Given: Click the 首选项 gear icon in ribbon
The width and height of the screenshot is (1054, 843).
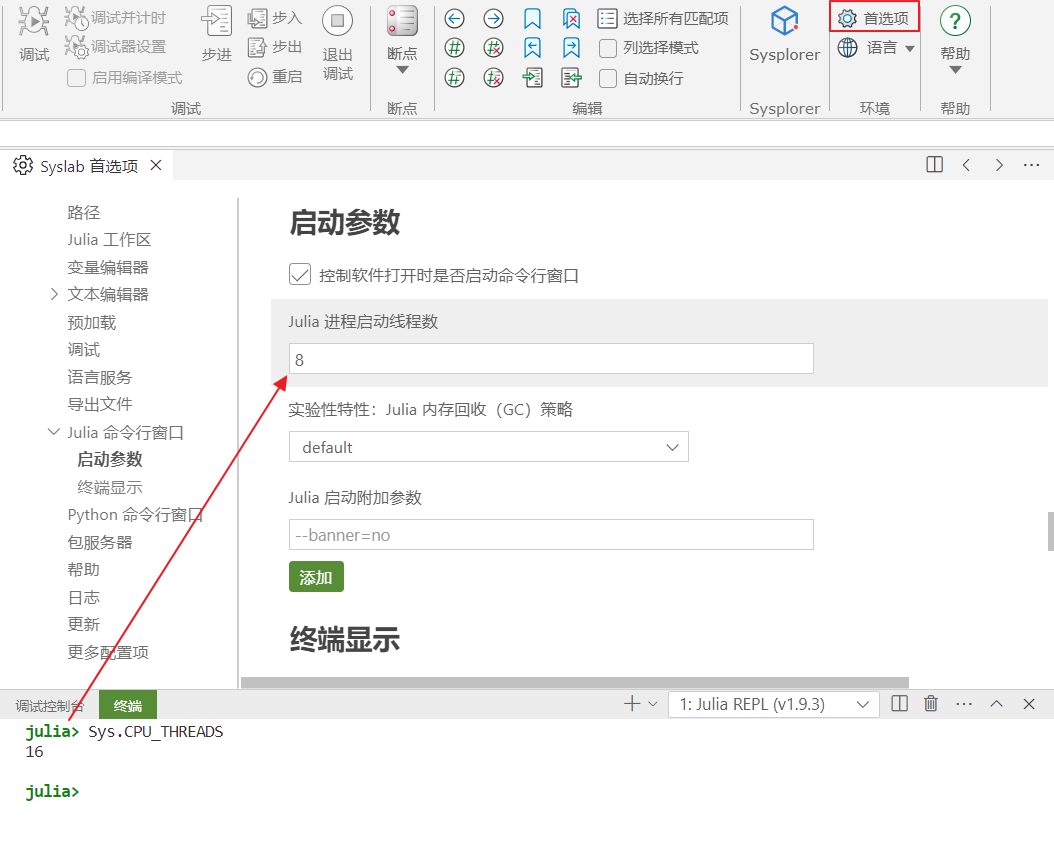Looking at the screenshot, I should [847, 18].
